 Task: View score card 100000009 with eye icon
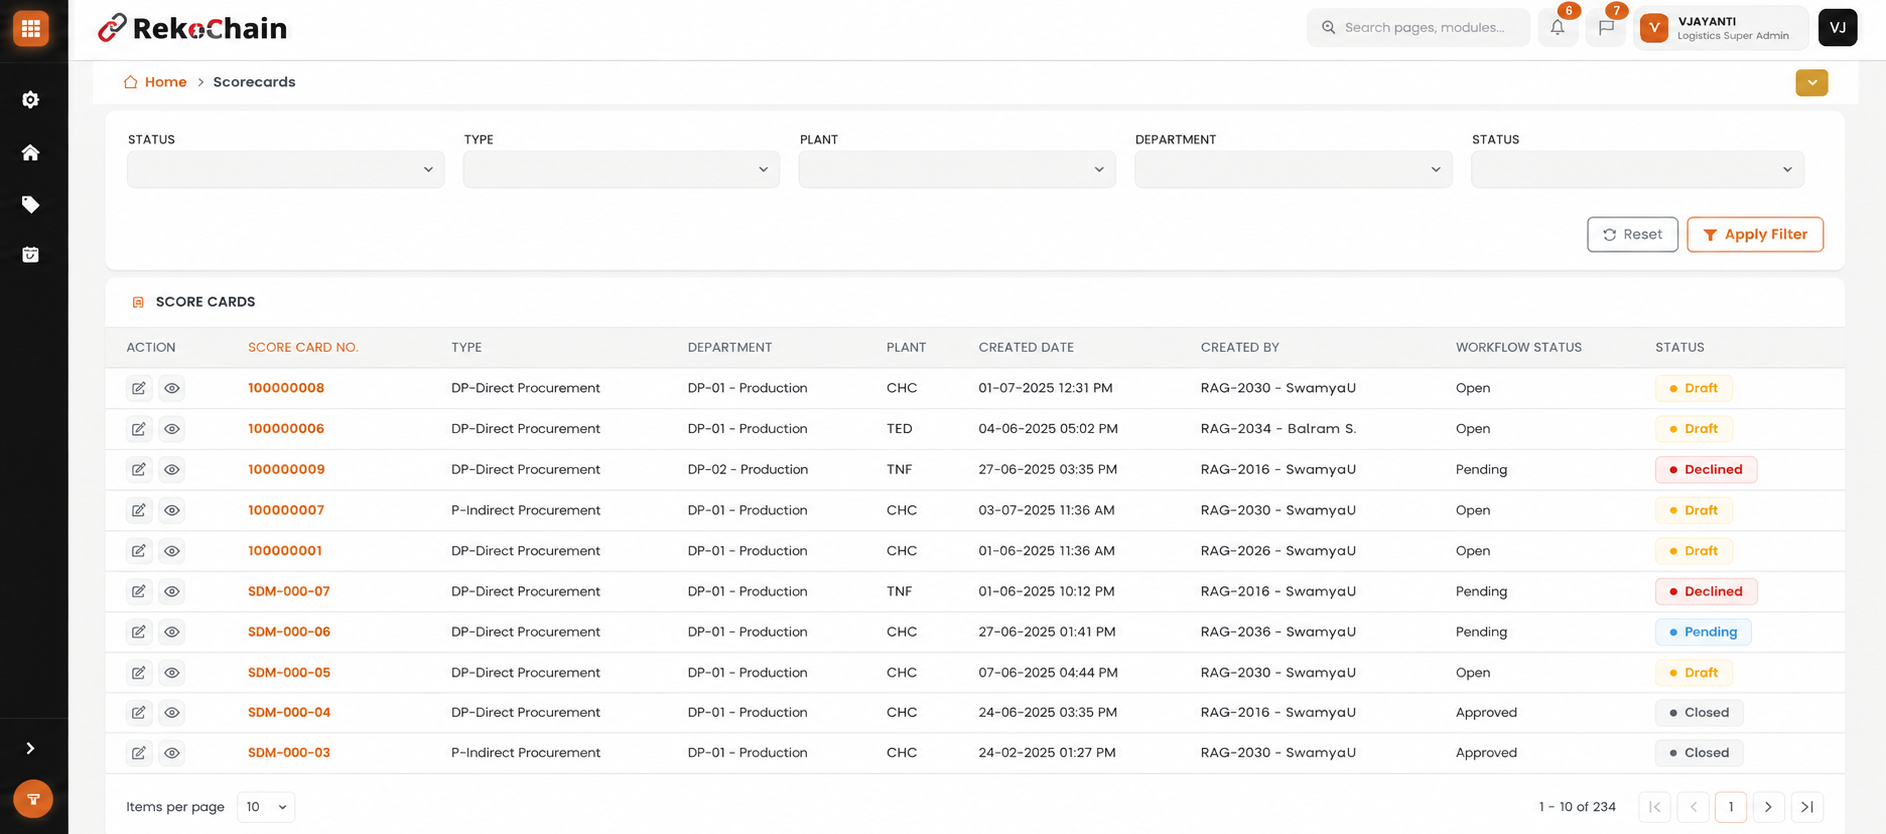tap(172, 469)
